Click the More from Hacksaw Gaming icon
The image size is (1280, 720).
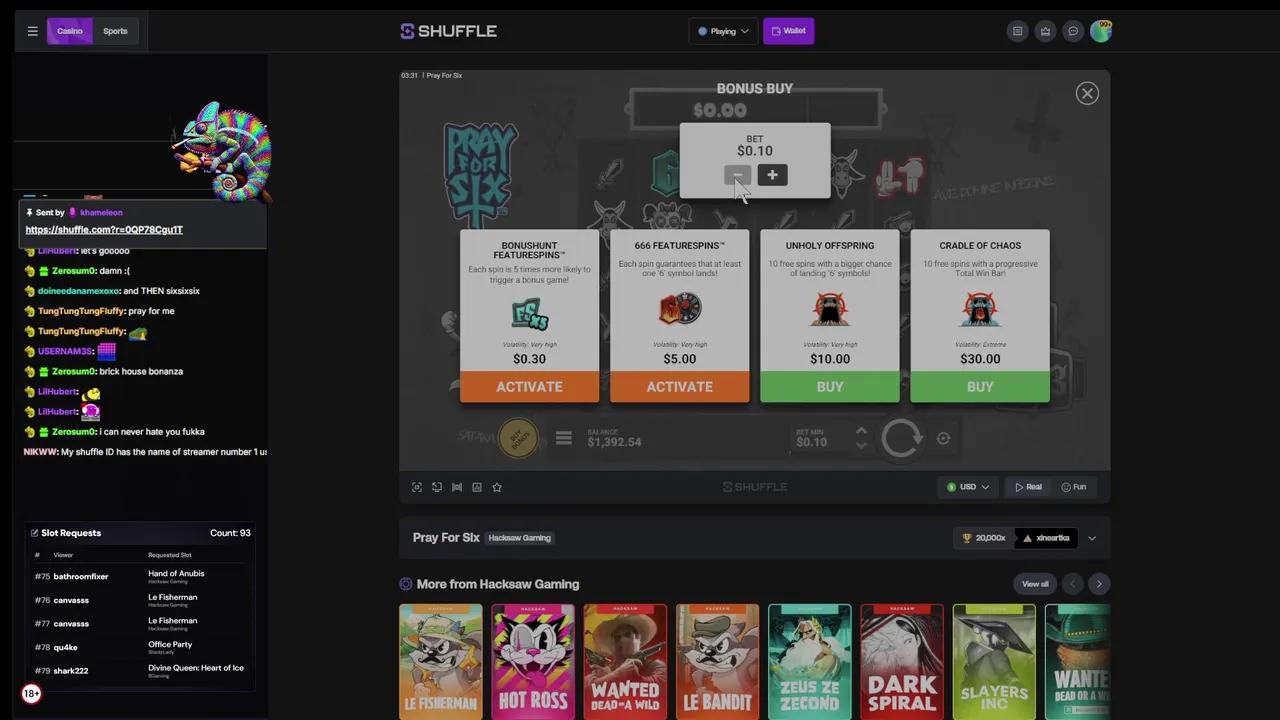[406, 584]
